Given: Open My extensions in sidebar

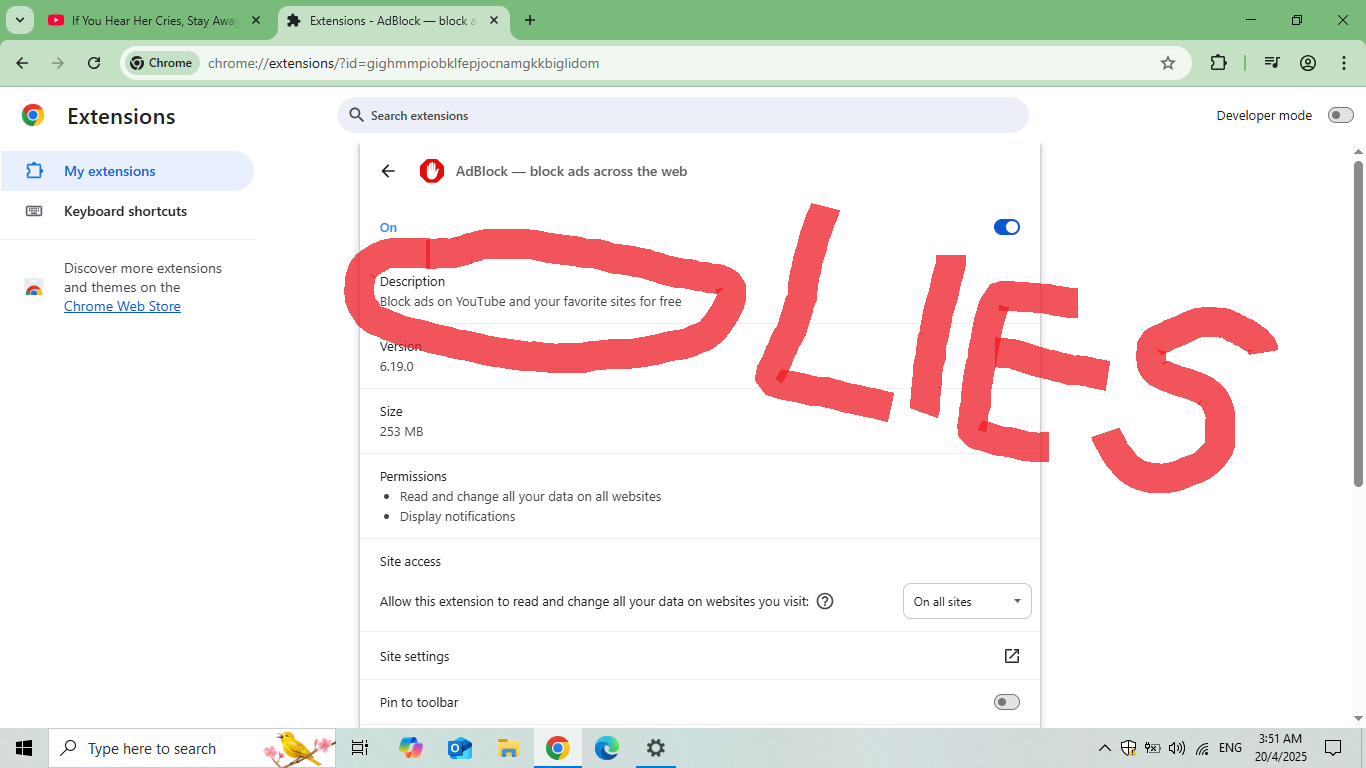Looking at the screenshot, I should [127, 171].
